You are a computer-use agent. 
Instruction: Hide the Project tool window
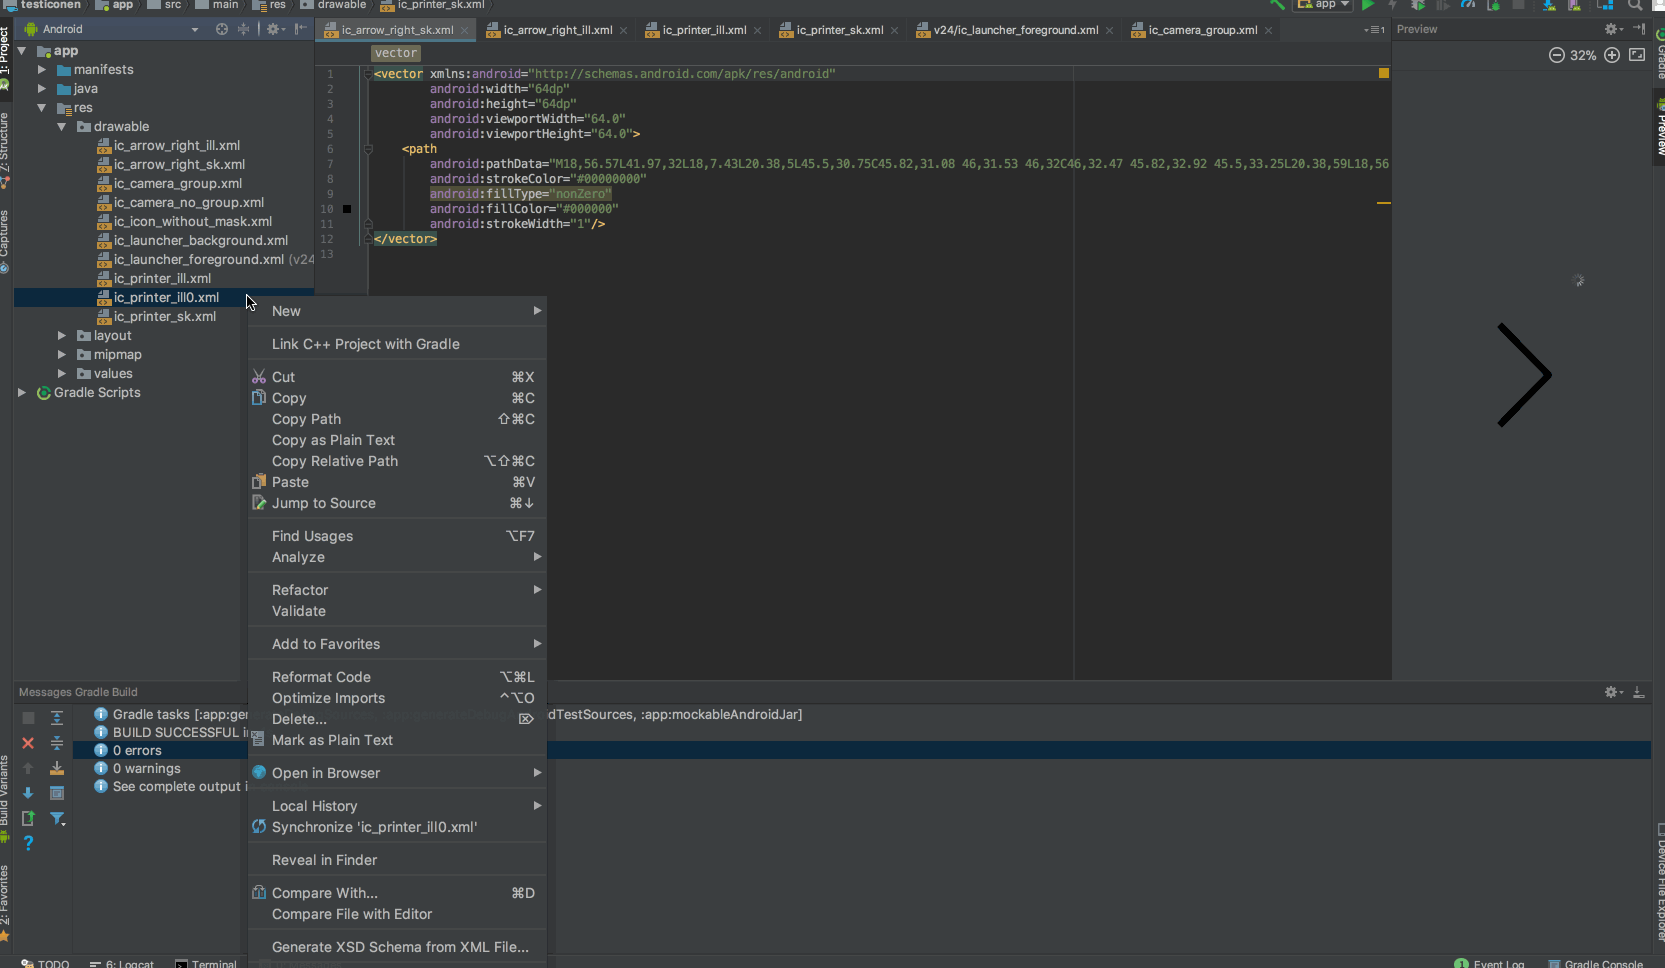301,29
